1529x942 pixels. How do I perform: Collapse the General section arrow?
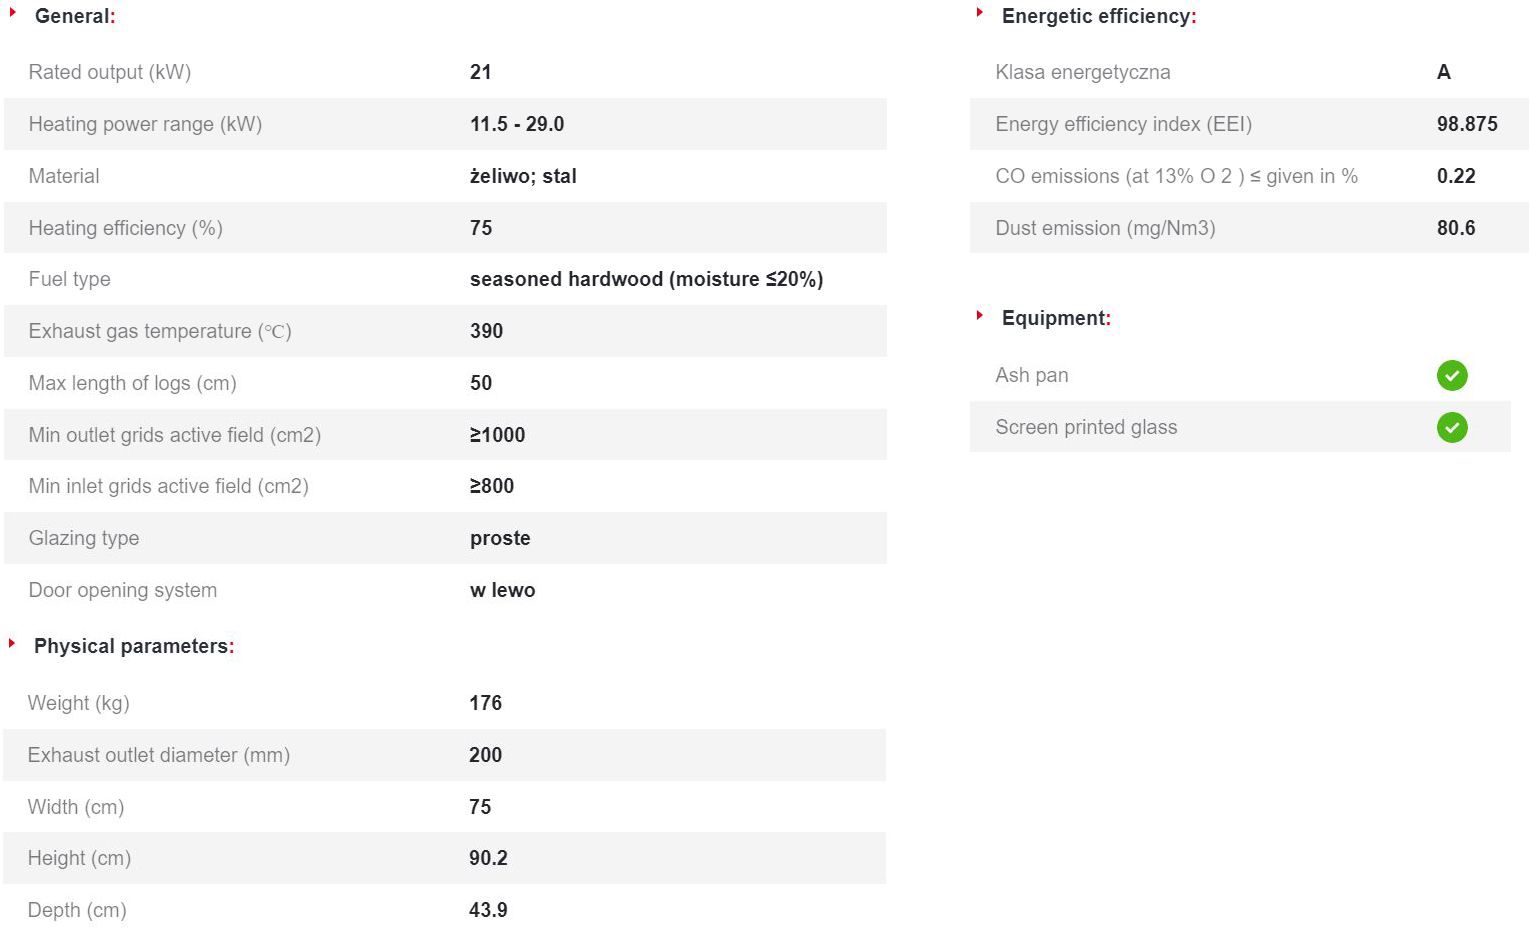(x=13, y=13)
